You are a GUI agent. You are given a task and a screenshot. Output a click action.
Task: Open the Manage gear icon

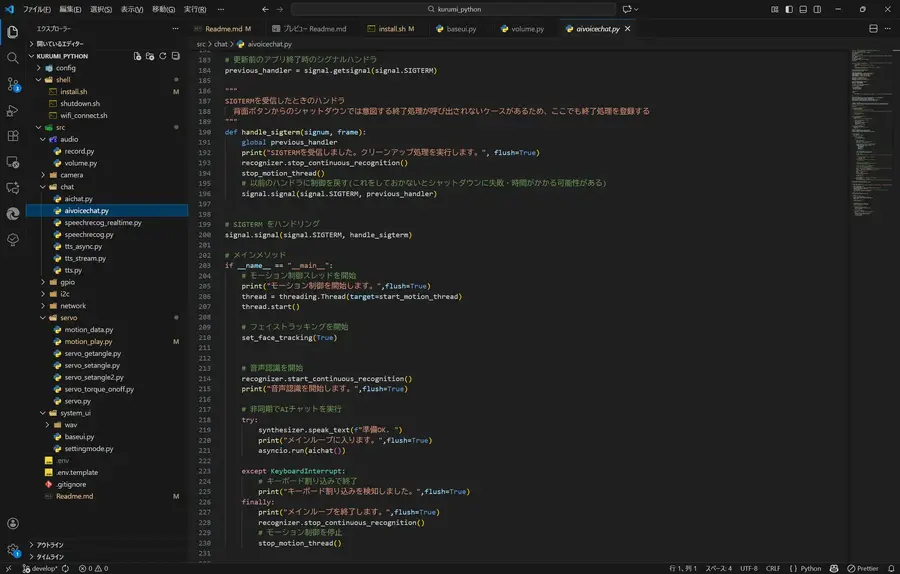click(13, 549)
